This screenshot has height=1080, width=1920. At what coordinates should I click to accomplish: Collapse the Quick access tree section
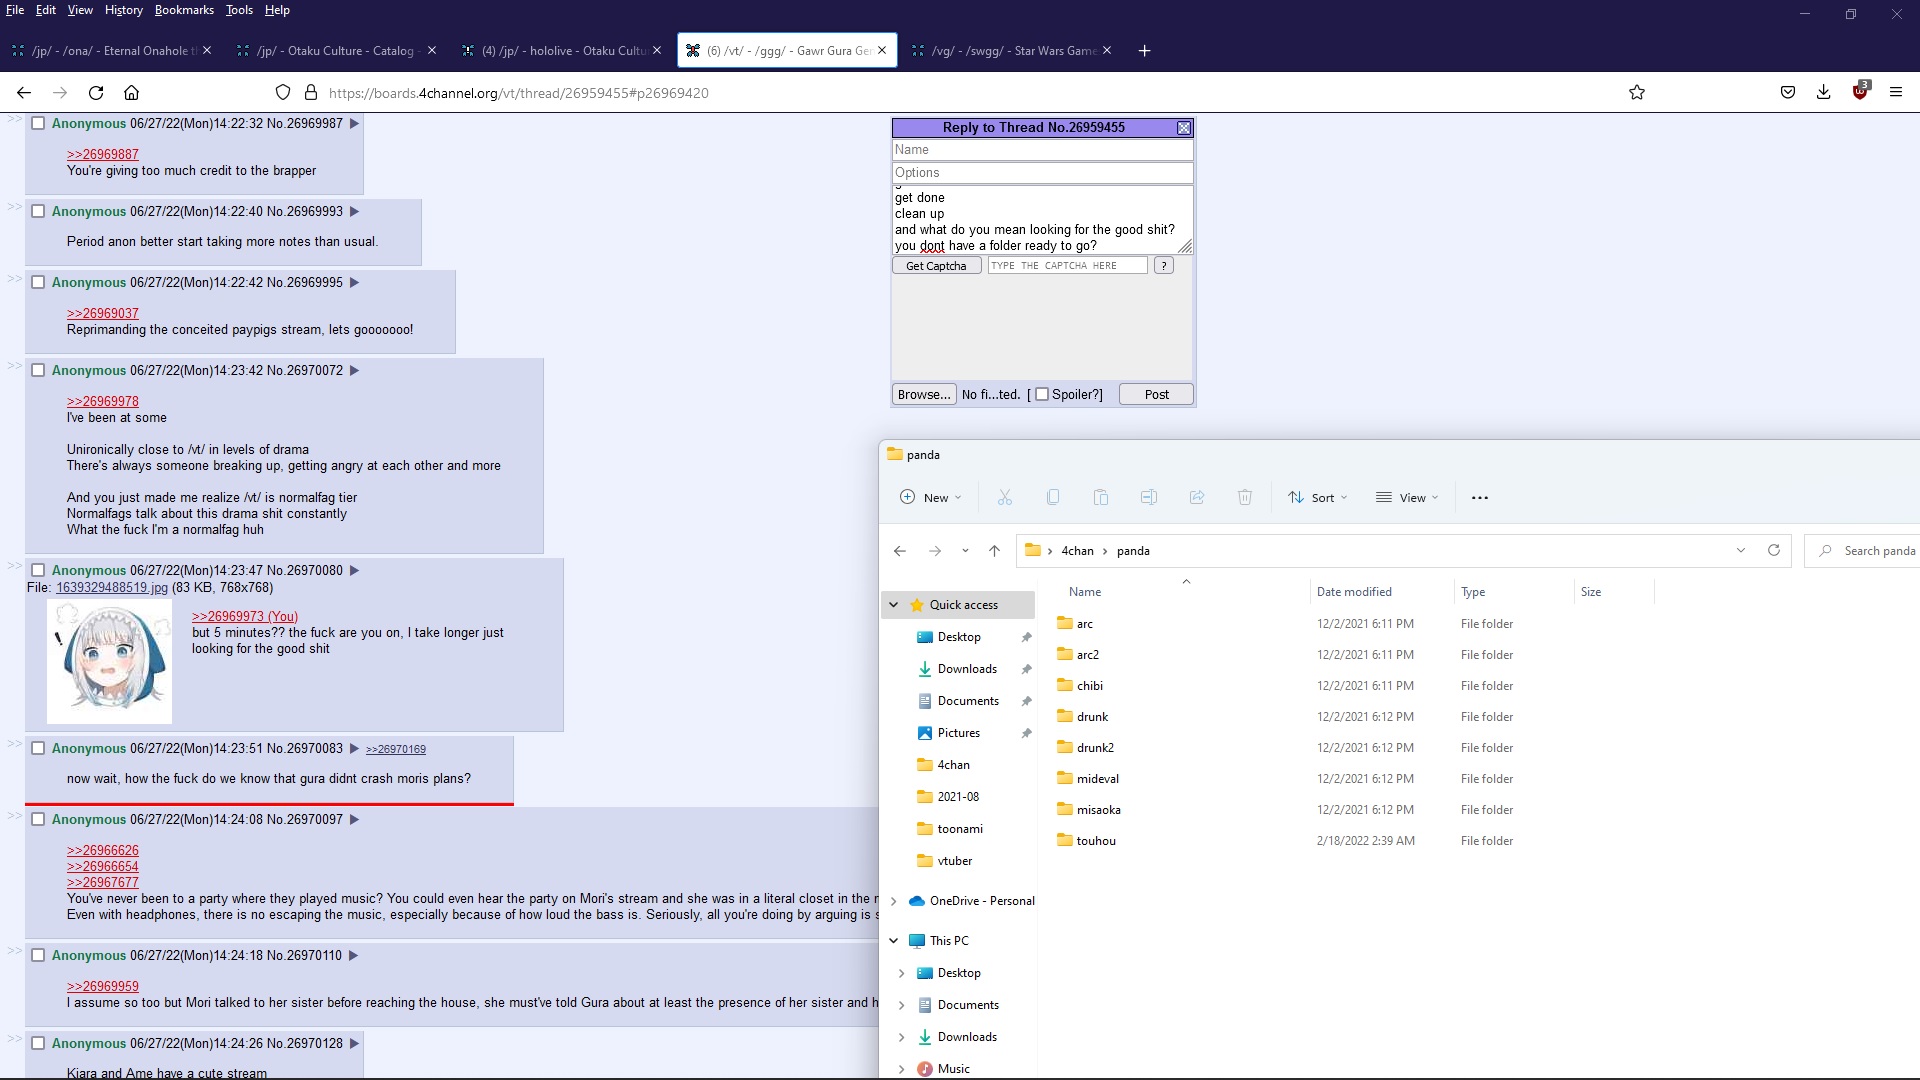(x=894, y=605)
